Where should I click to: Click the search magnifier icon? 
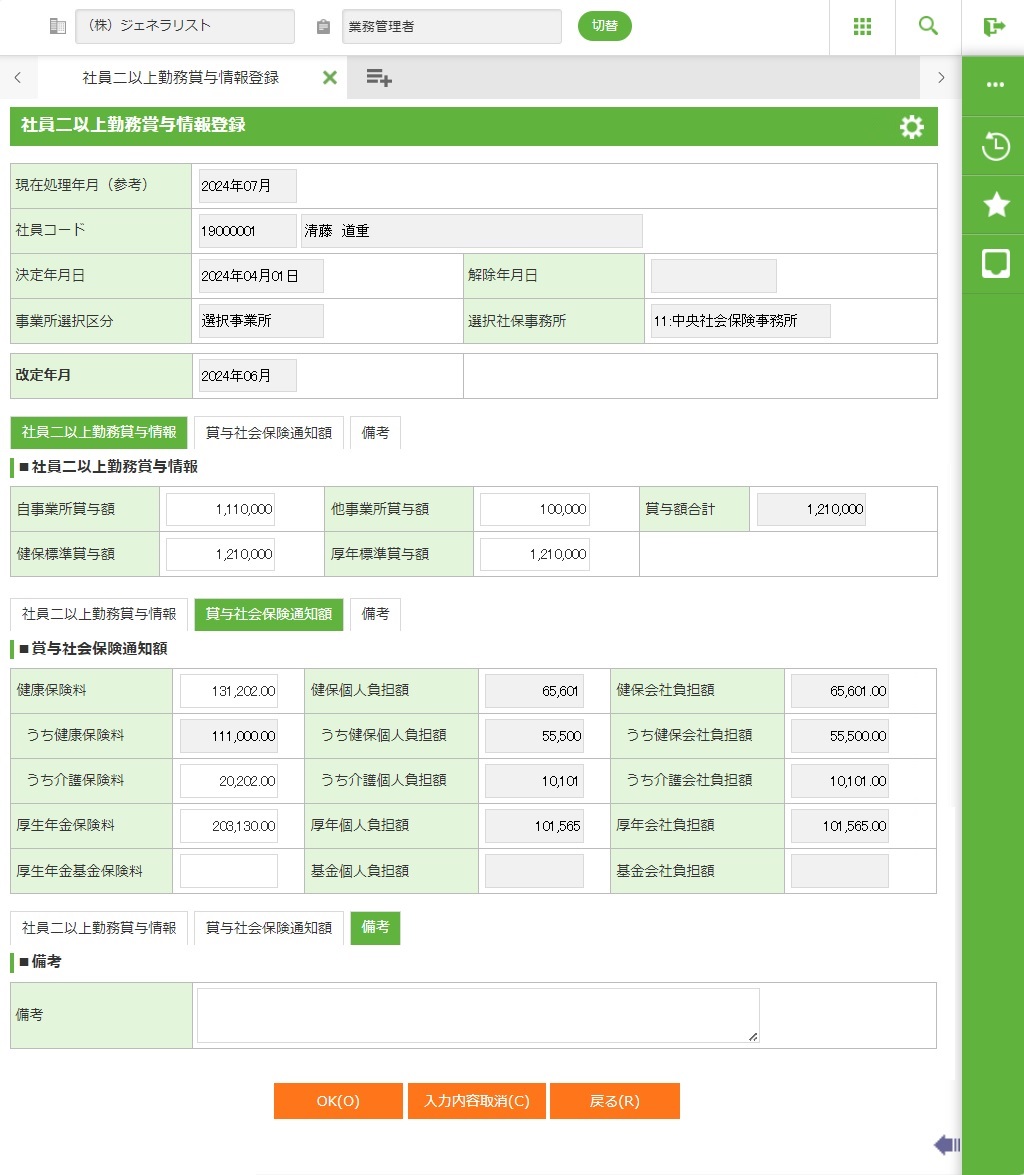pyautogui.click(x=928, y=27)
